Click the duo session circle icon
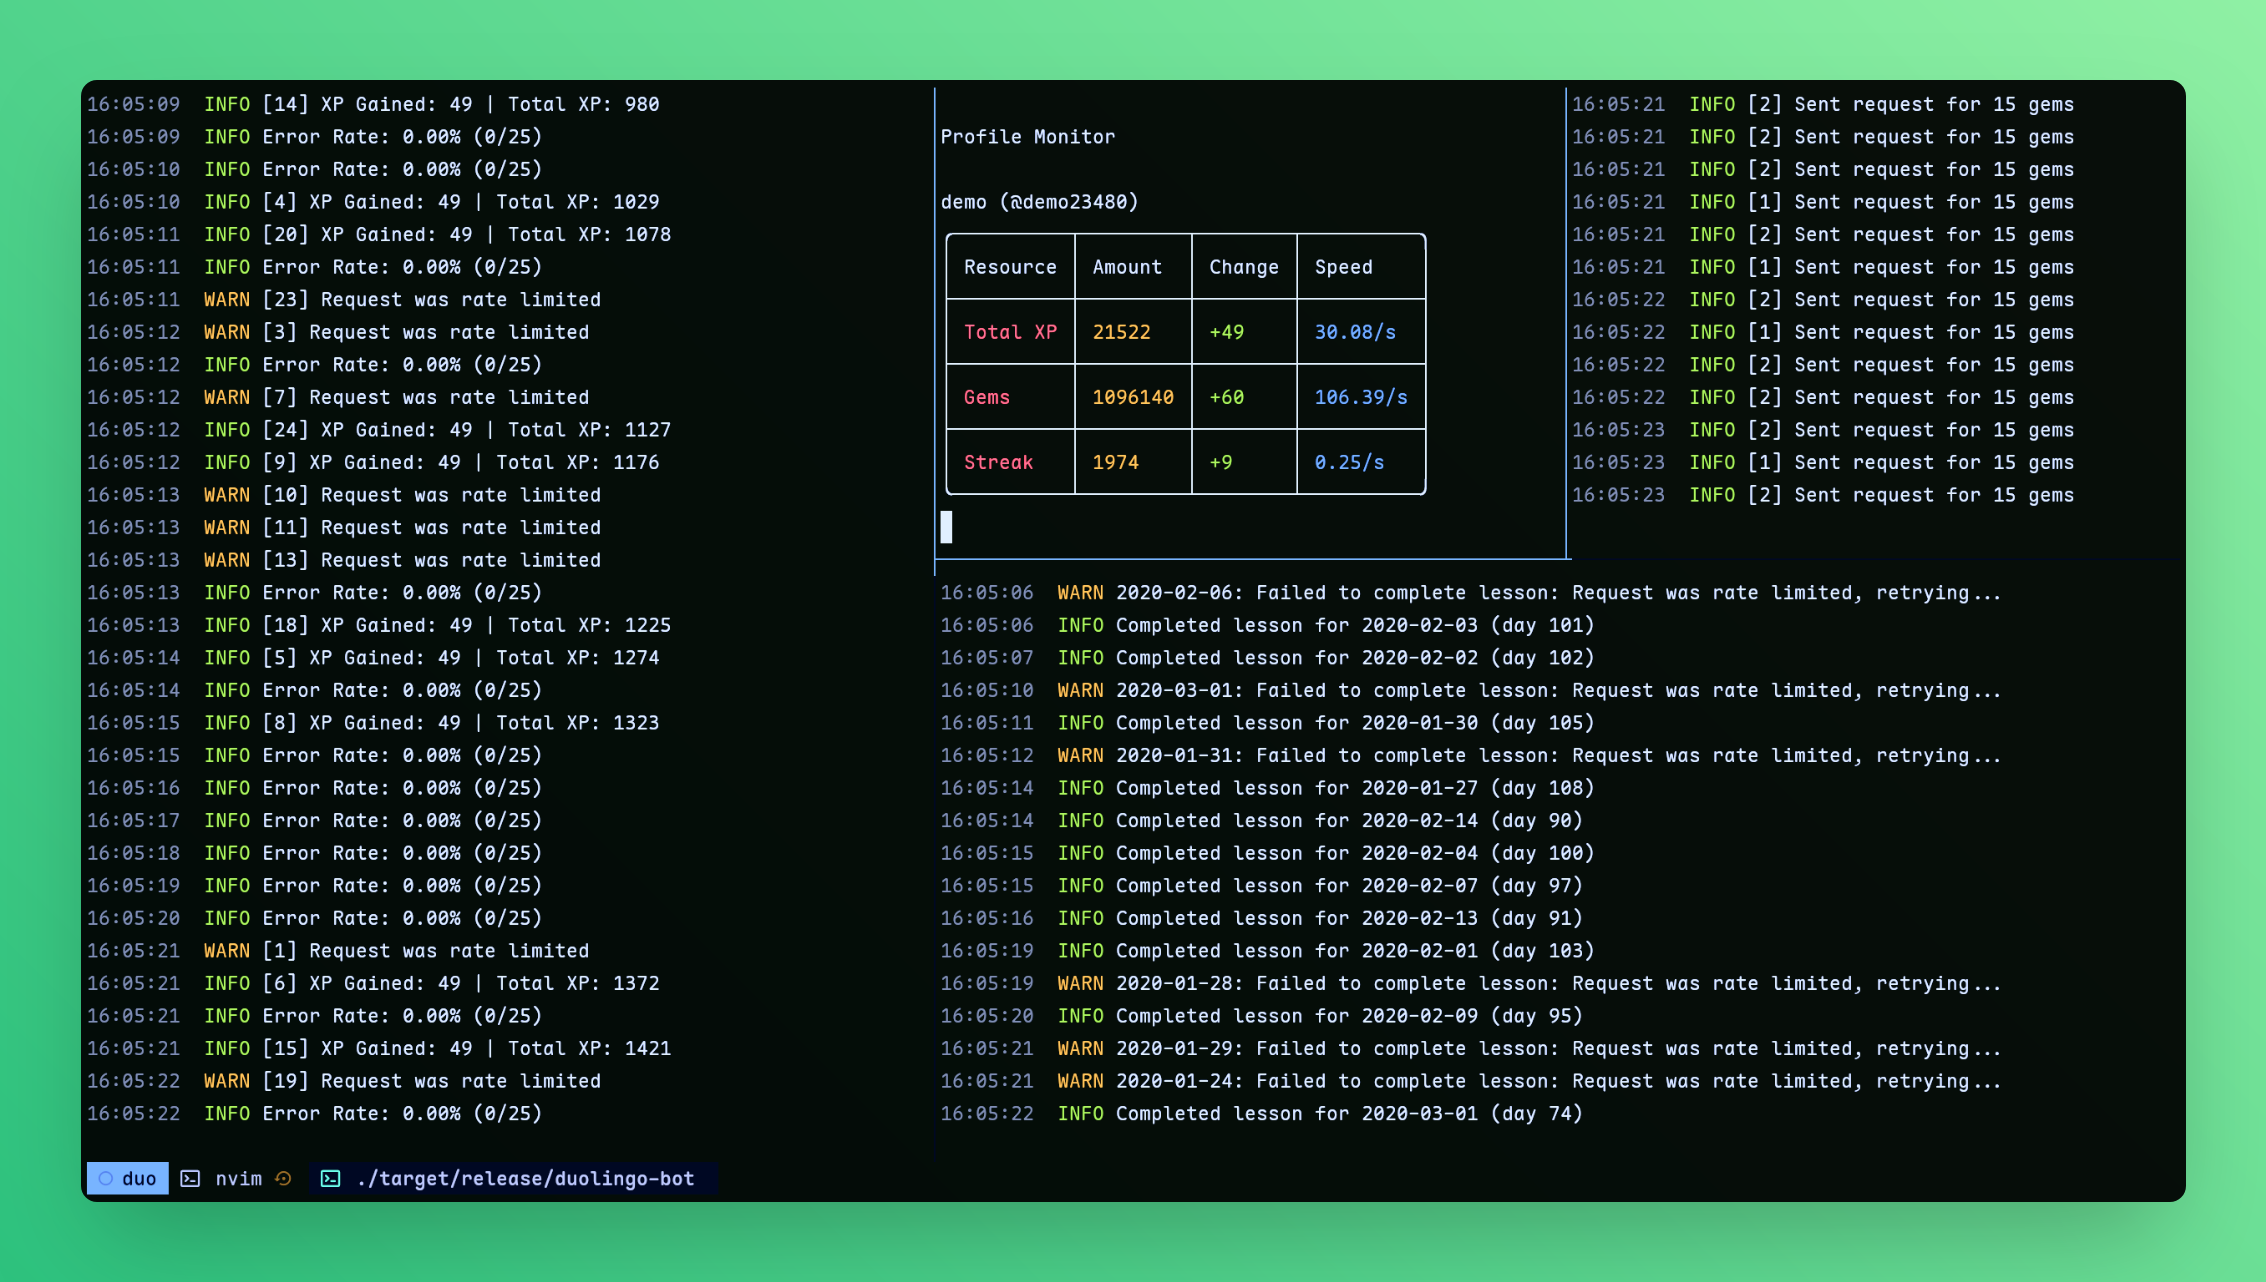This screenshot has height=1282, width=2266. tap(105, 1178)
